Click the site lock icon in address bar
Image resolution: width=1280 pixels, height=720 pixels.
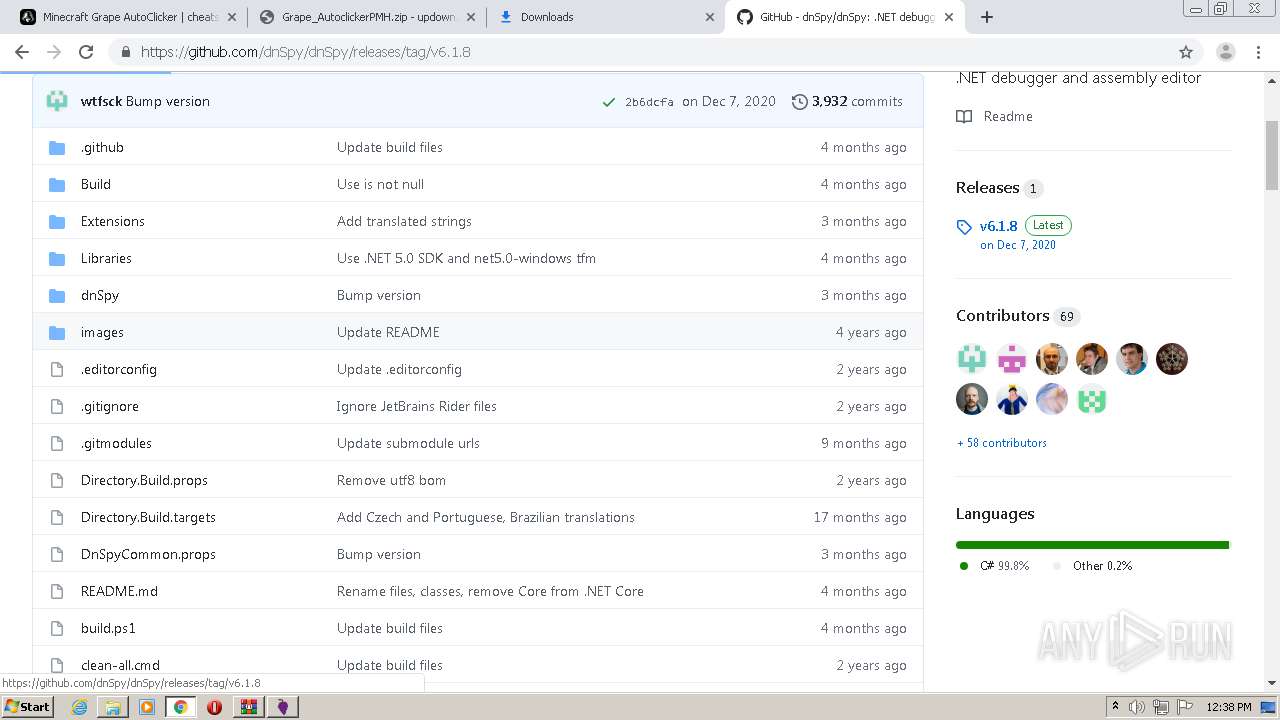pyautogui.click(x=125, y=52)
